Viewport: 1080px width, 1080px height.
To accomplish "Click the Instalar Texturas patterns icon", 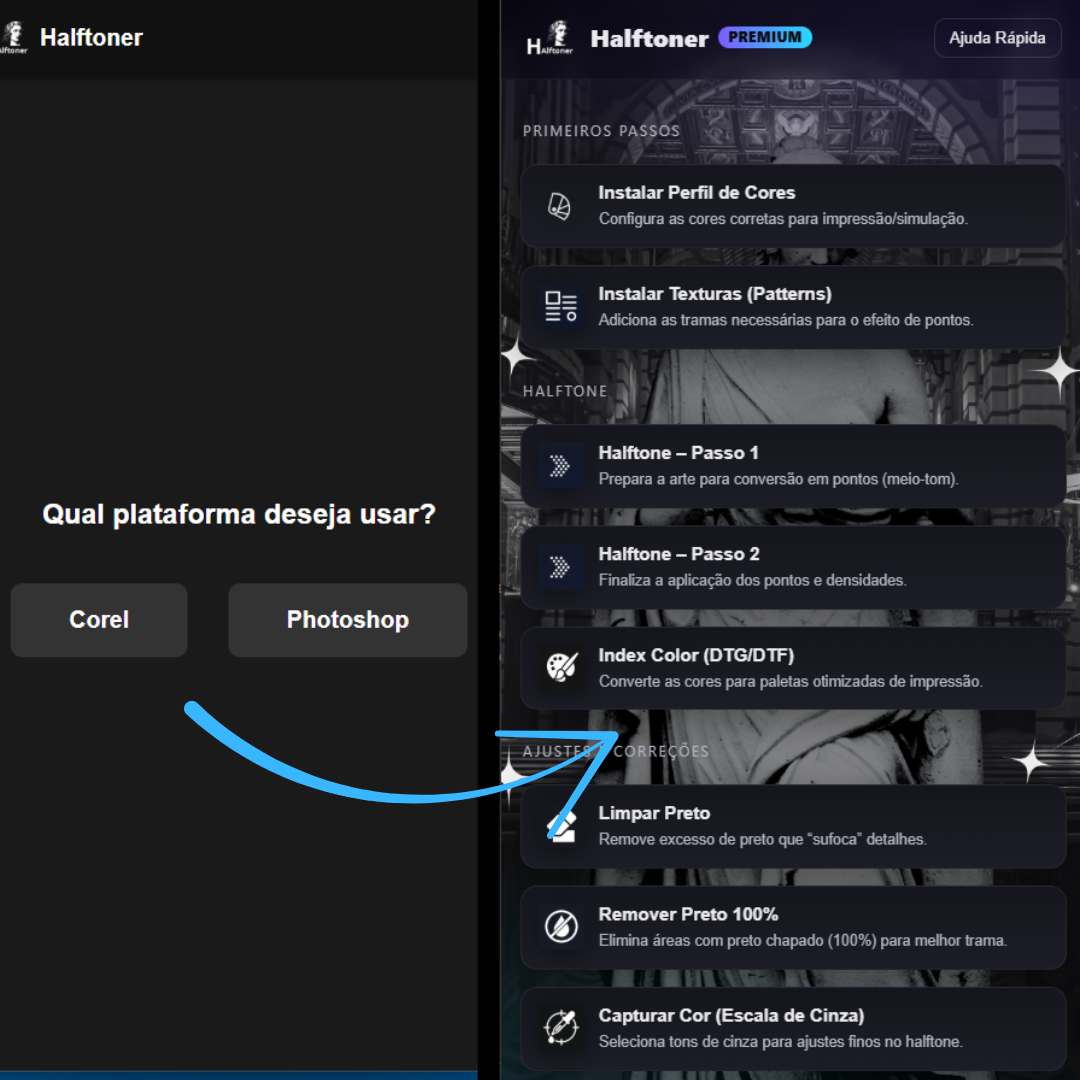I will (560, 307).
